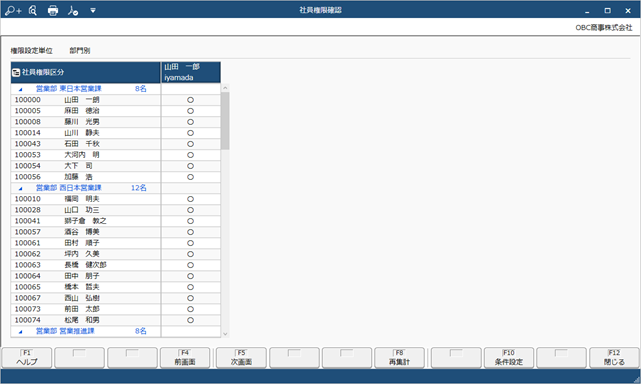
Task: Click the permission circle for employee 100074
Action: click(x=191, y=321)
